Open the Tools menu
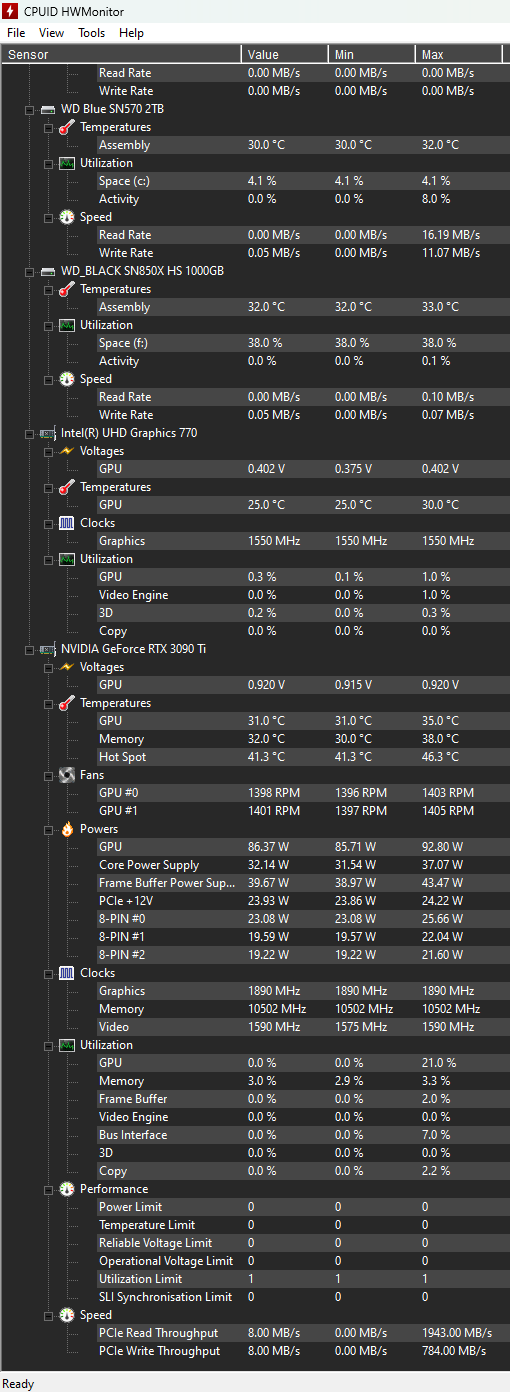The height and width of the screenshot is (1392, 510). 91,33
